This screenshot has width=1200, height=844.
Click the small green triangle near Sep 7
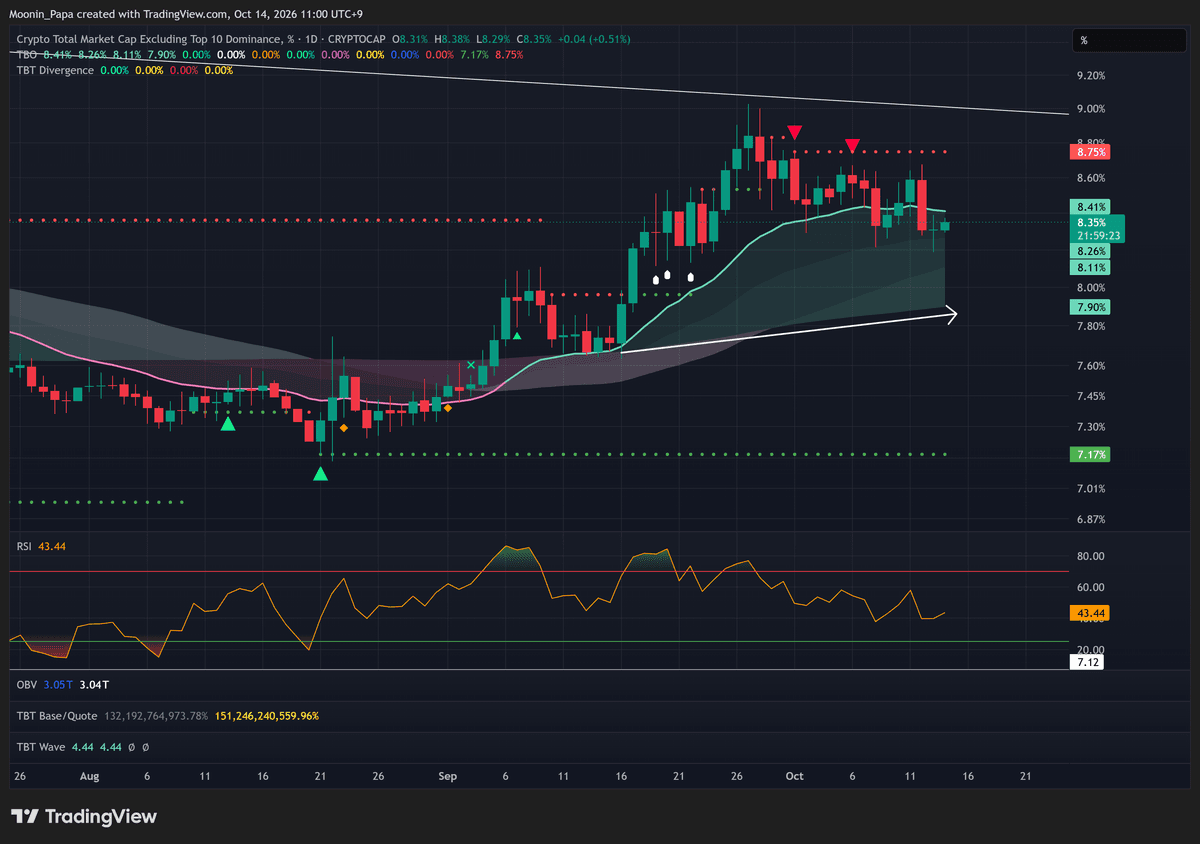pos(517,336)
